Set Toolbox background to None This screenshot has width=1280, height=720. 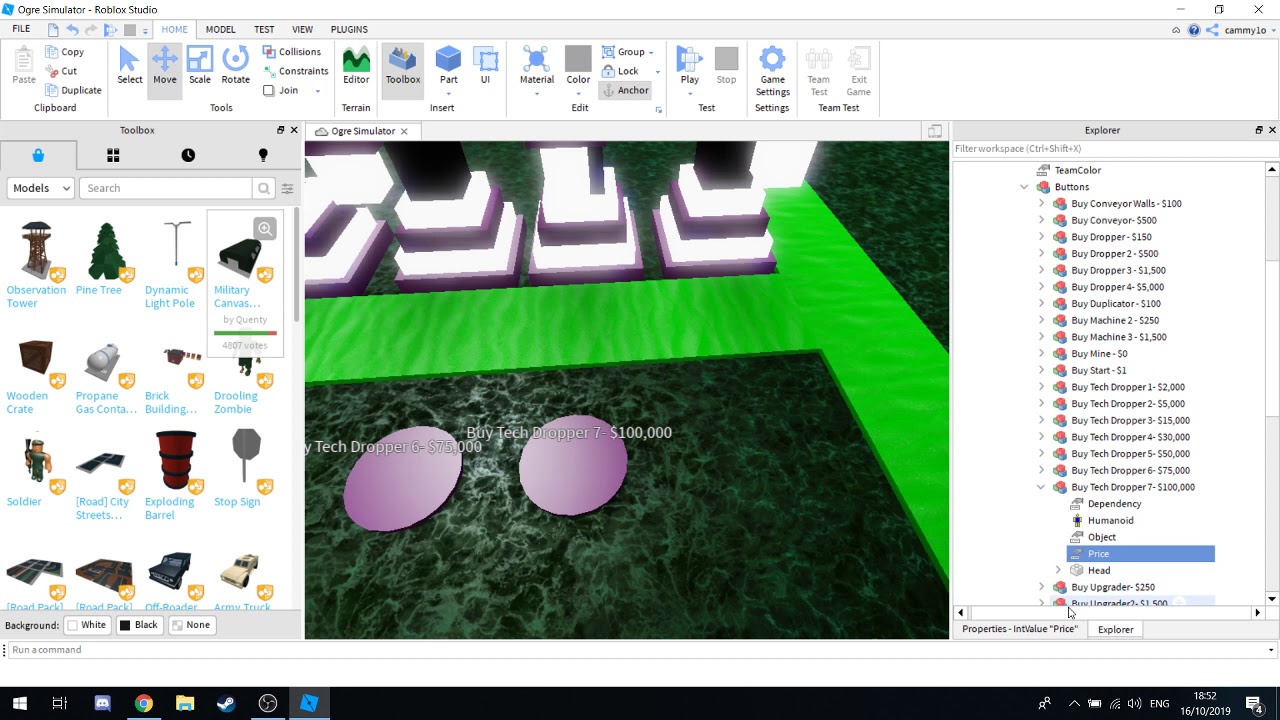pos(190,625)
